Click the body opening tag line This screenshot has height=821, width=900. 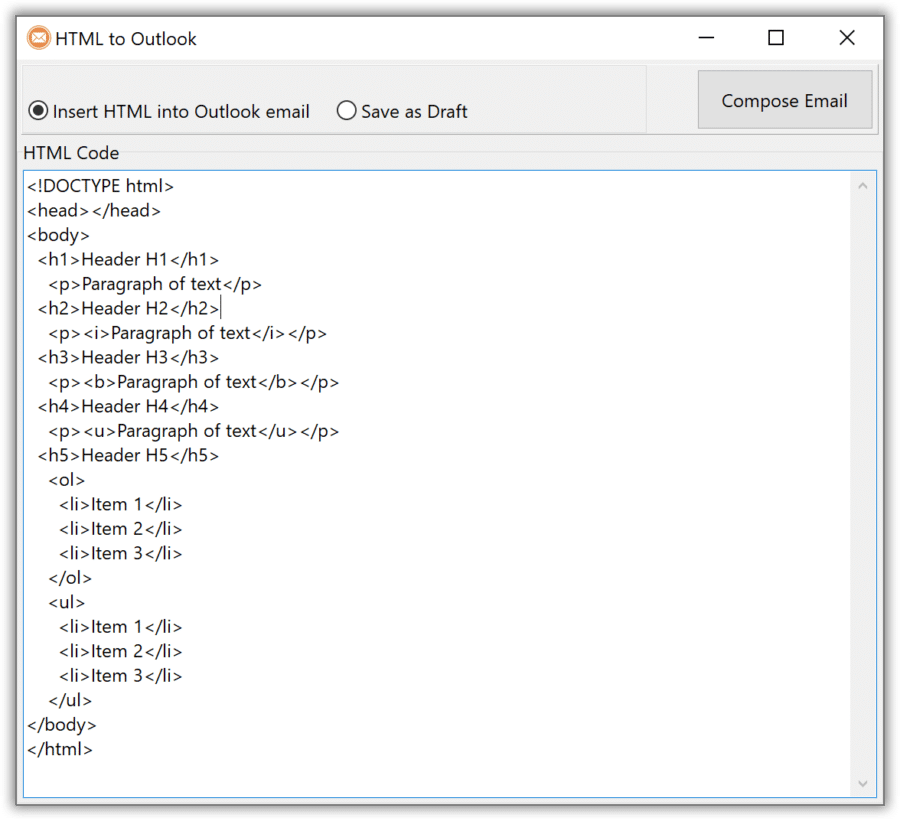tap(57, 234)
